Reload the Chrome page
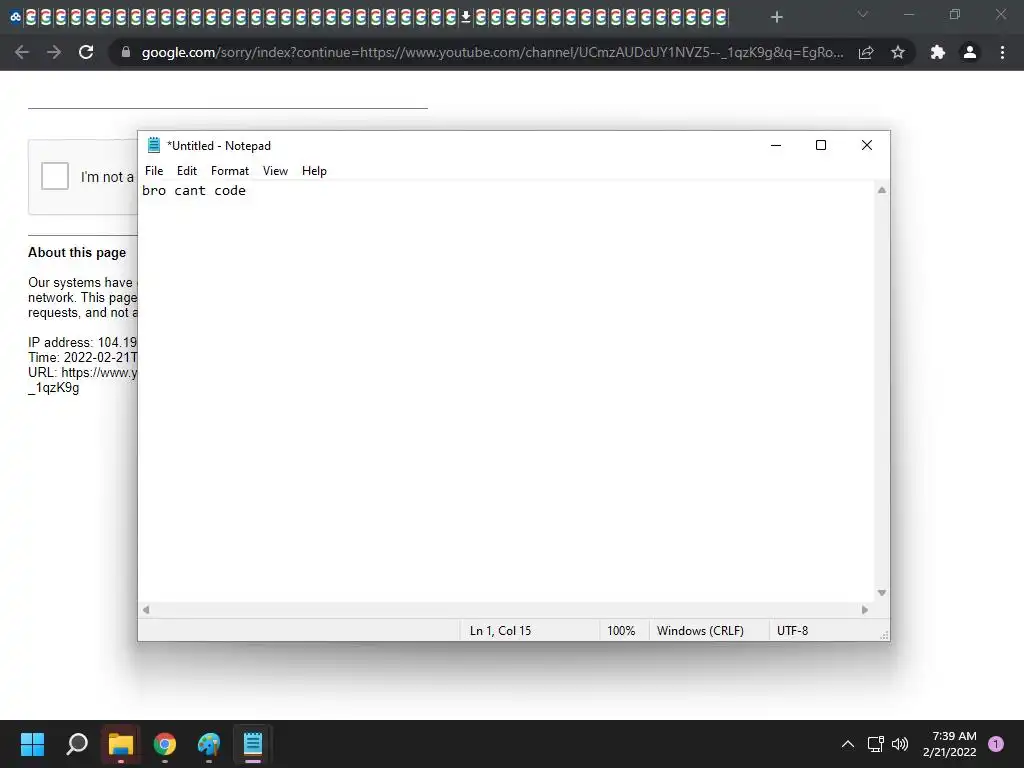This screenshot has height=768, width=1024. (x=86, y=52)
